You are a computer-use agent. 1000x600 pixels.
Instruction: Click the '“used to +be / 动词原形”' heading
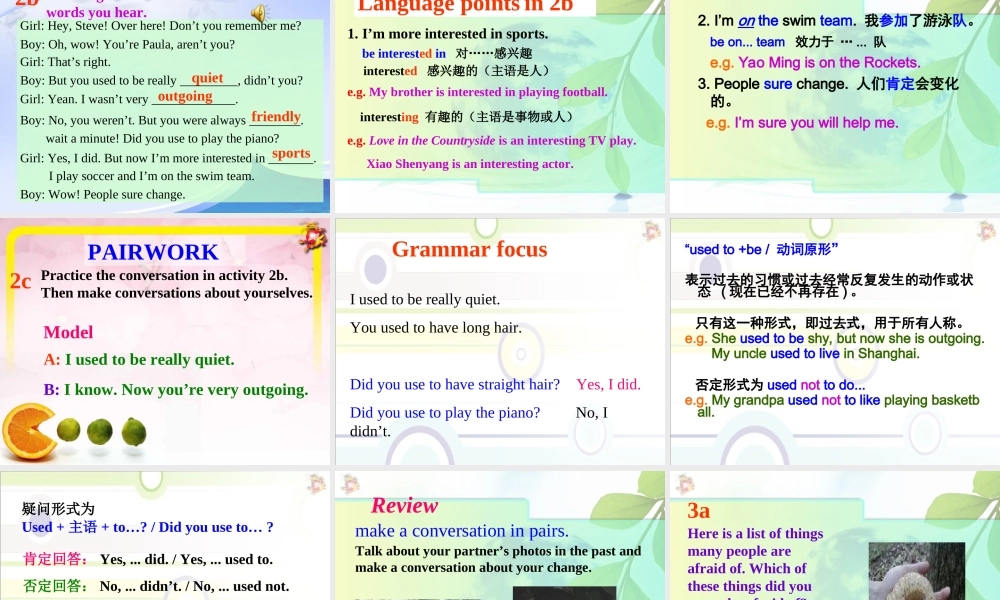click(761, 249)
